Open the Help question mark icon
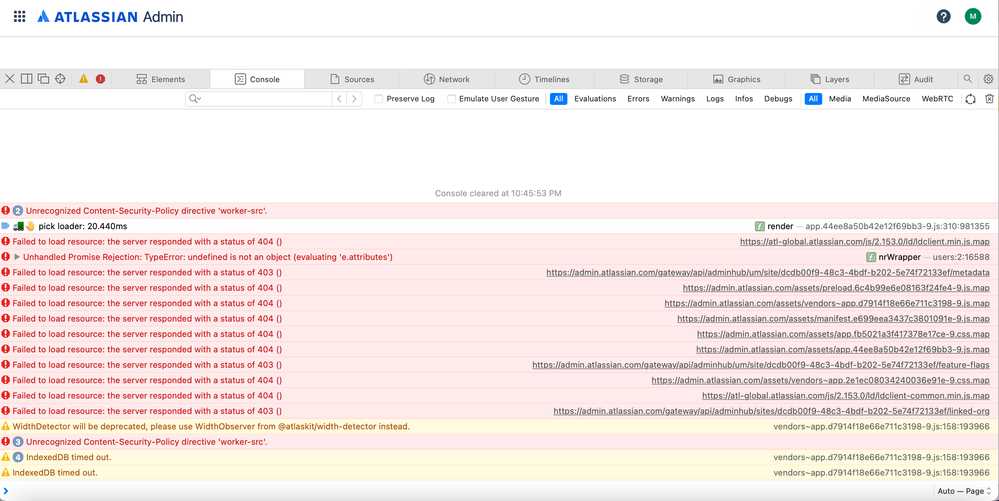The image size is (999, 501). click(x=944, y=17)
